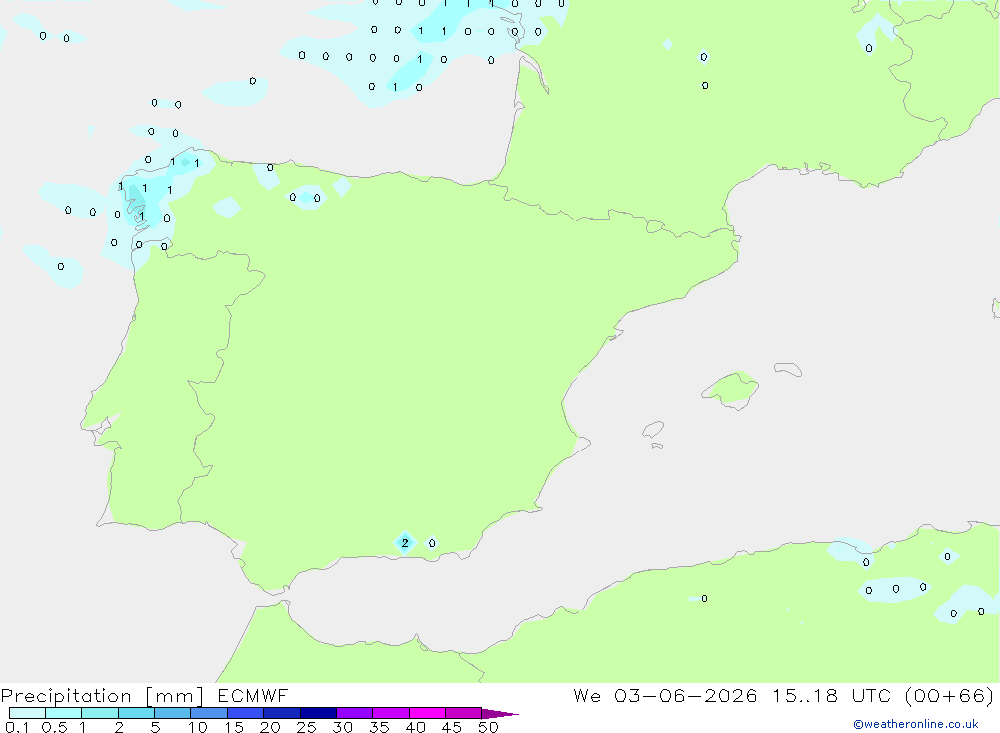
Task: Select the 40–45 mm legend color swatch
Action: [x=427, y=713]
